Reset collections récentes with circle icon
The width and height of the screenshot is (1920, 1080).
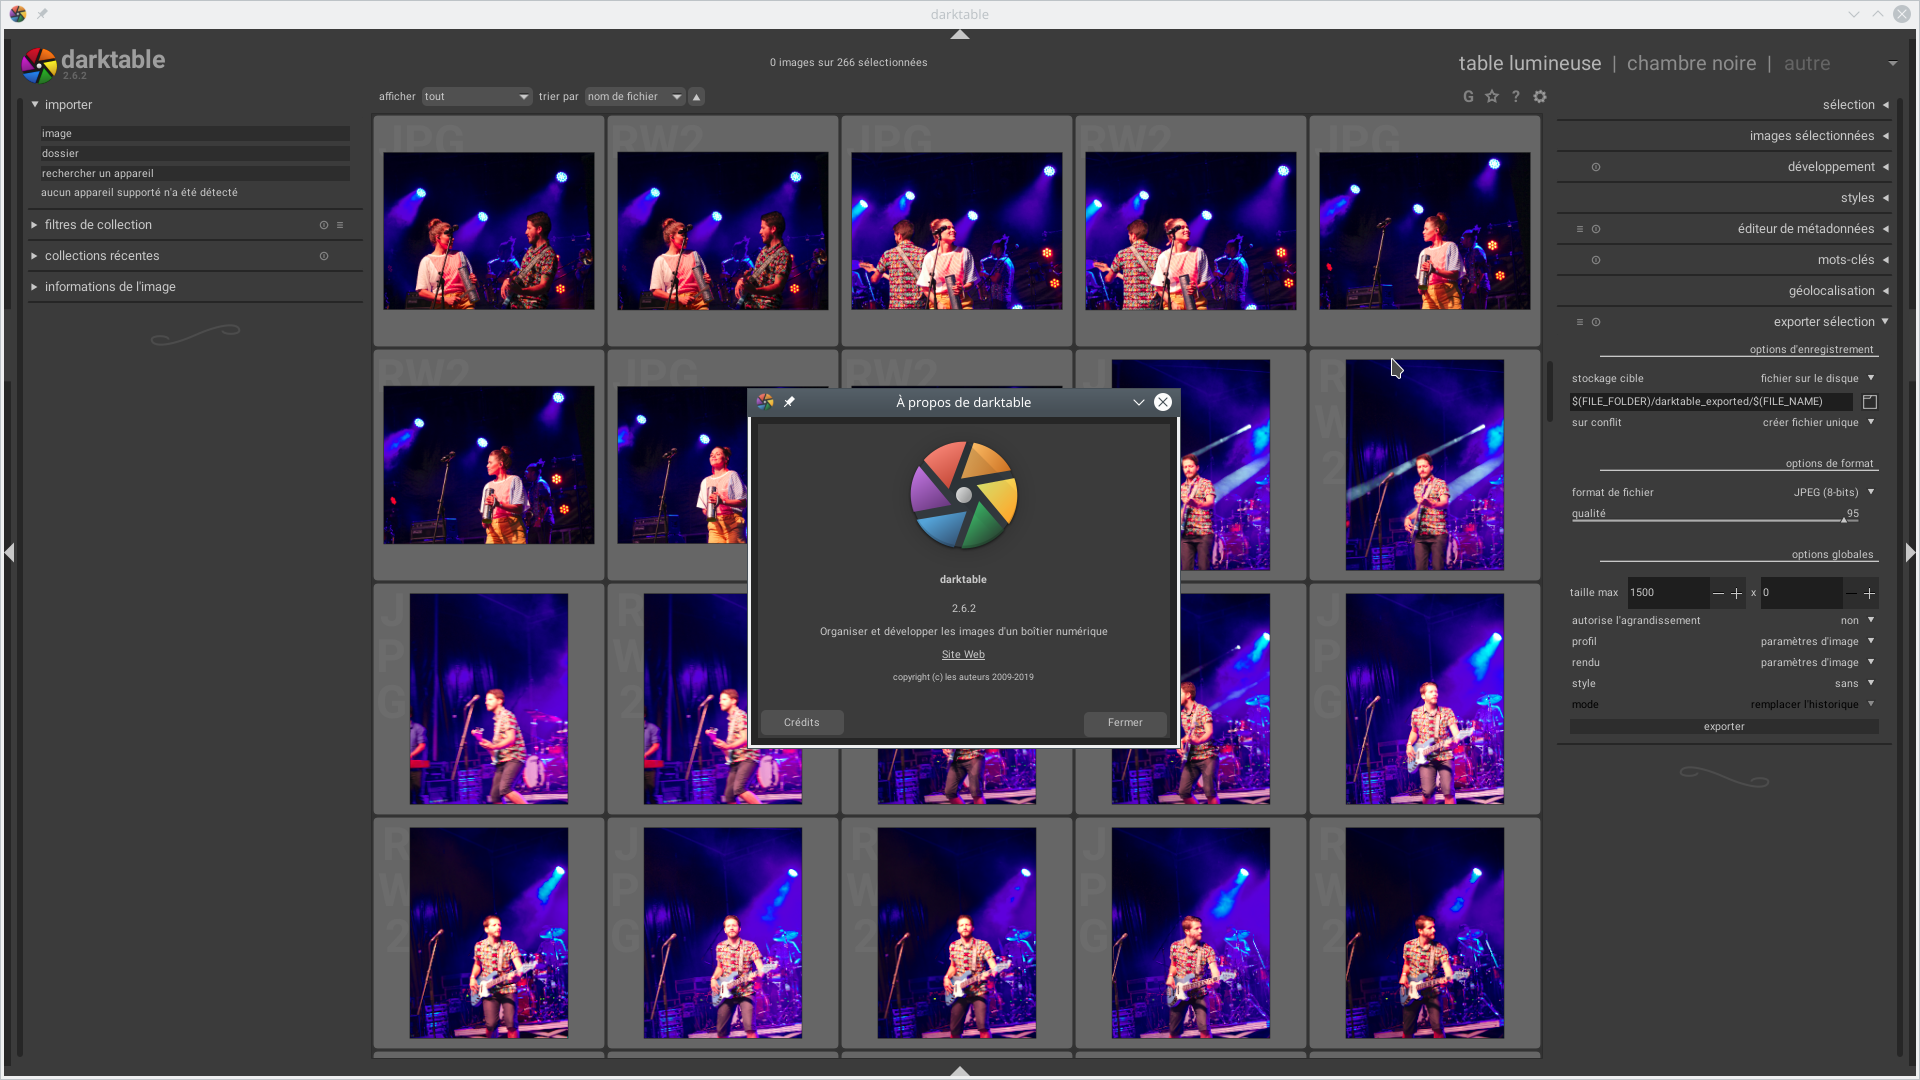(324, 256)
